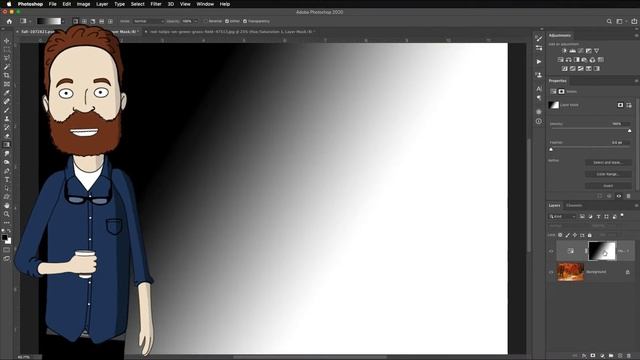
Task: Lock all attributes padlock icon
Action: click(x=589, y=235)
